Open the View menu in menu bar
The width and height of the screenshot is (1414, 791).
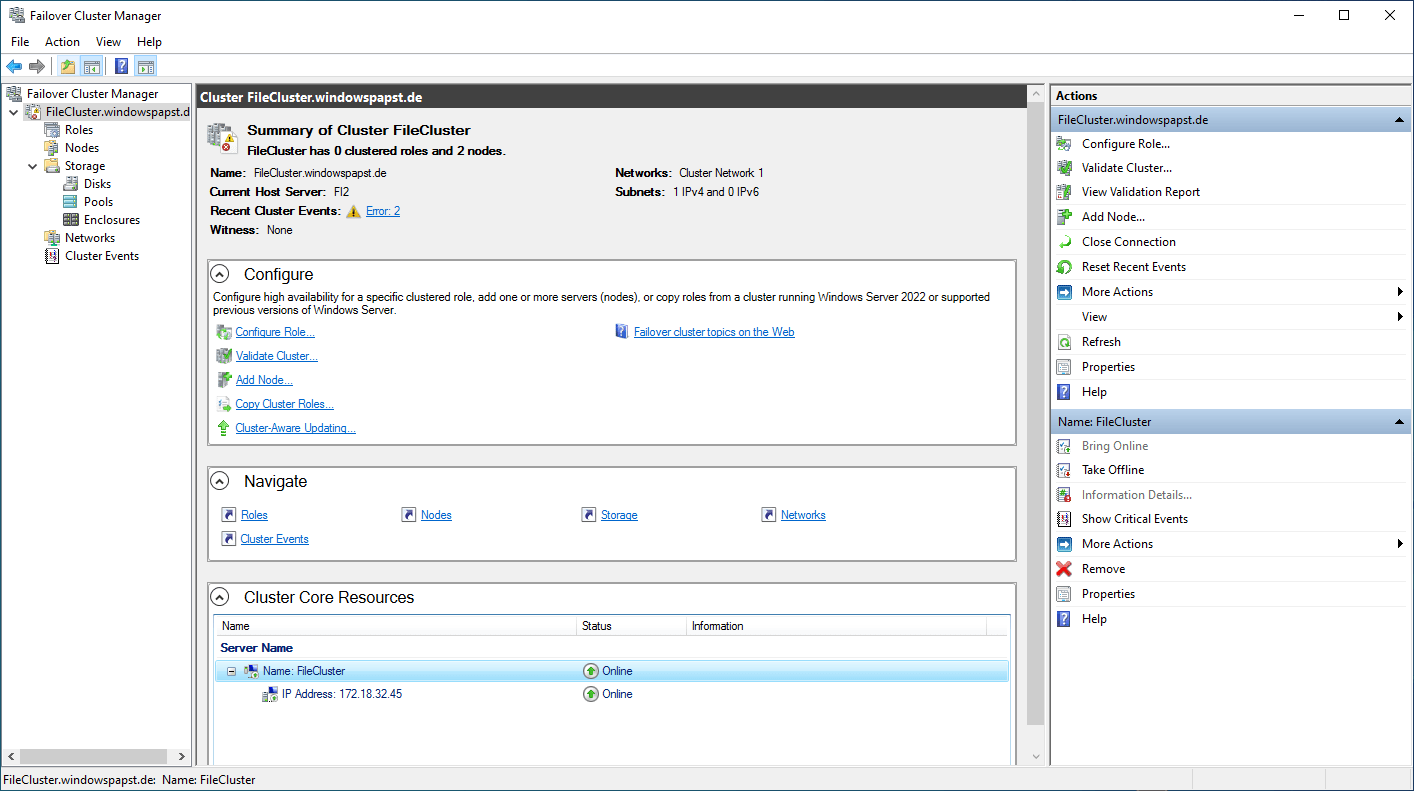[x=108, y=42]
